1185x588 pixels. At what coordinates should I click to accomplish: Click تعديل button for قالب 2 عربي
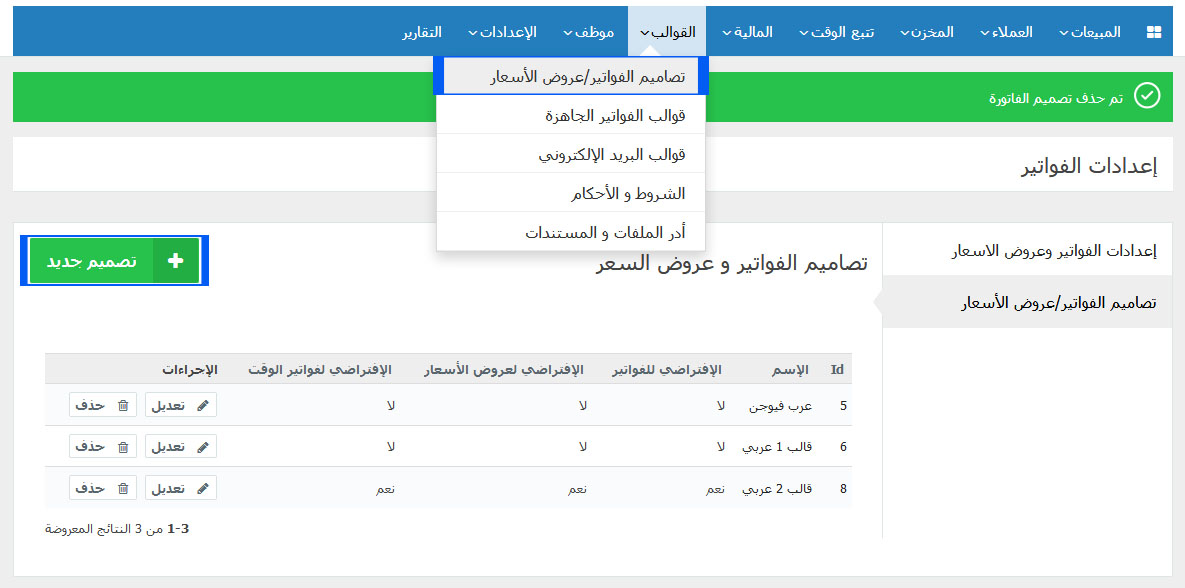click(181, 488)
